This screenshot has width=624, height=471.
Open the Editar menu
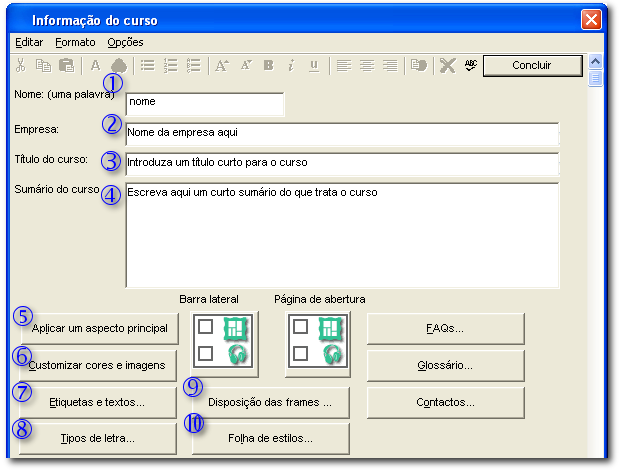click(x=29, y=42)
